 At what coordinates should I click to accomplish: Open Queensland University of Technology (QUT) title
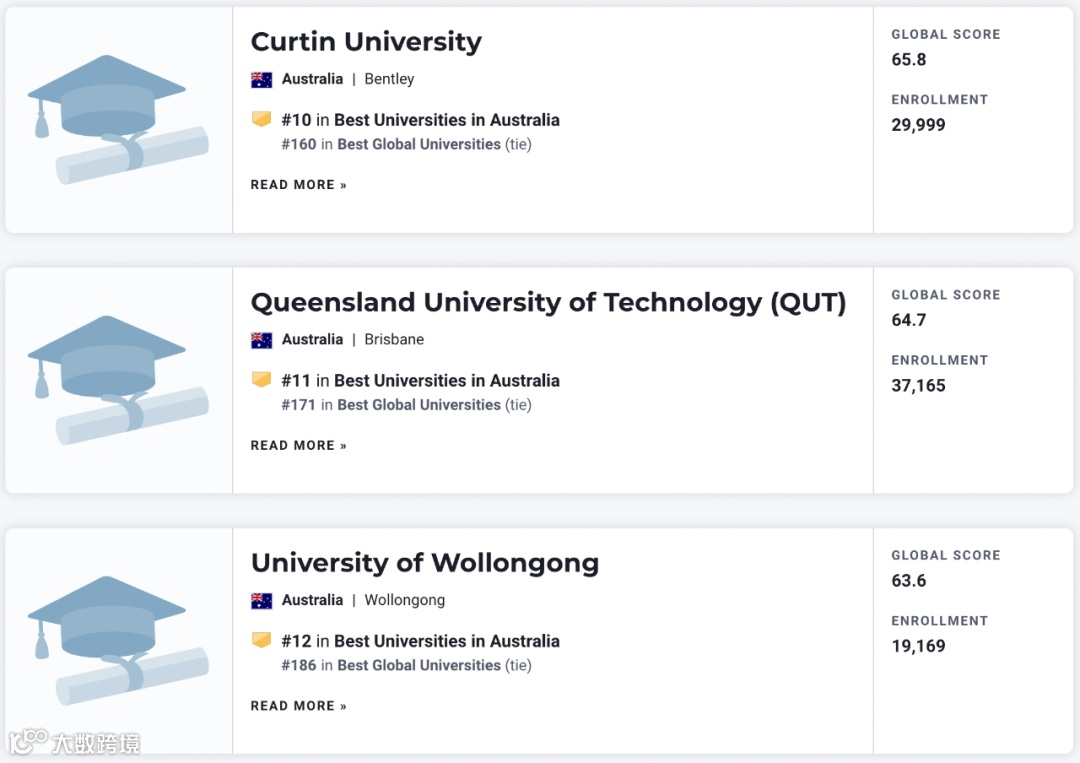[x=548, y=303]
